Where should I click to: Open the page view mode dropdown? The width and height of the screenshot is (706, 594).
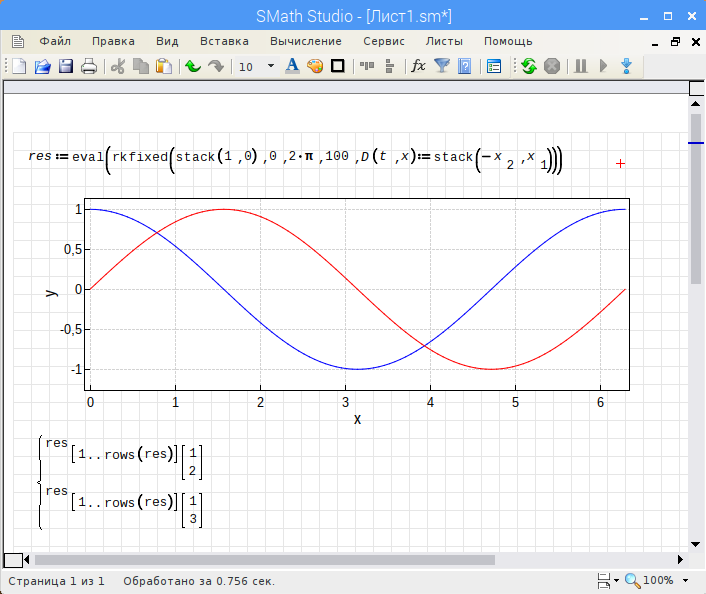[x=604, y=580]
